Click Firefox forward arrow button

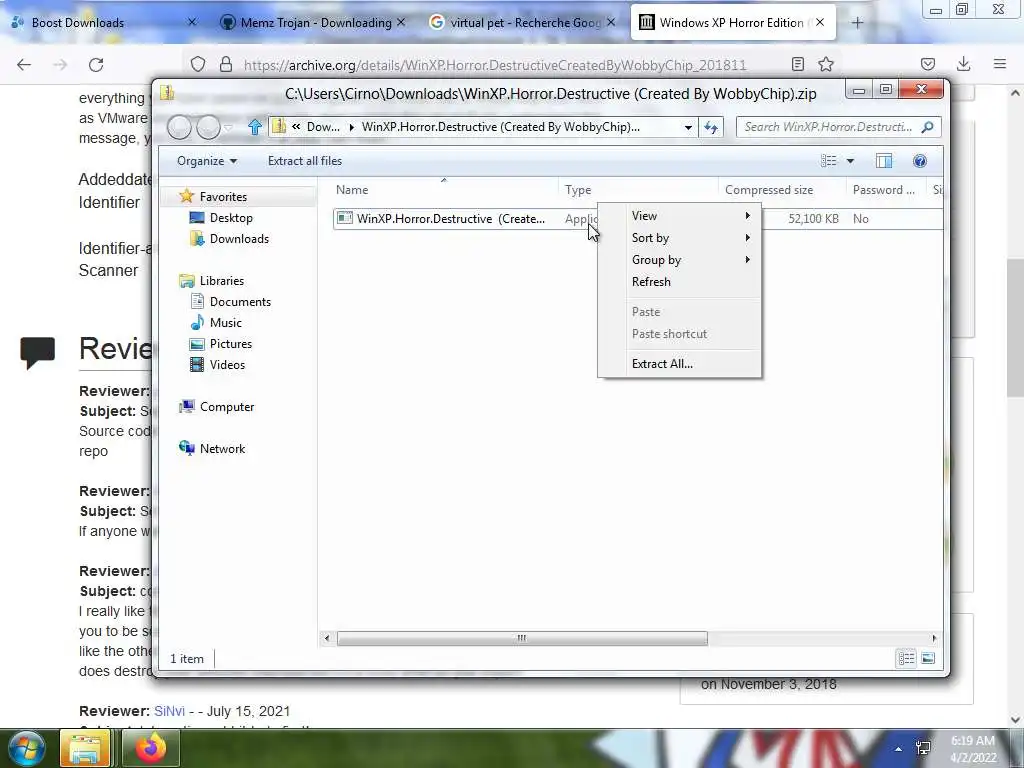point(60,65)
